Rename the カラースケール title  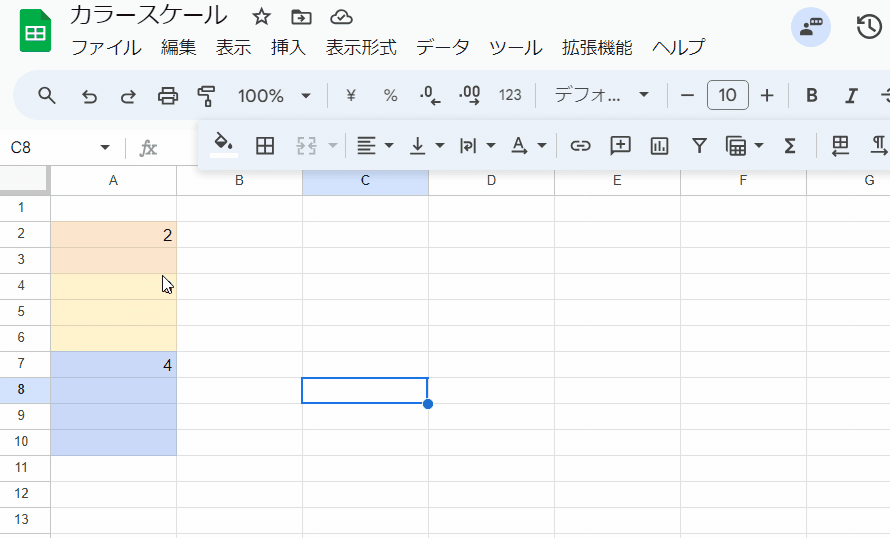149,16
